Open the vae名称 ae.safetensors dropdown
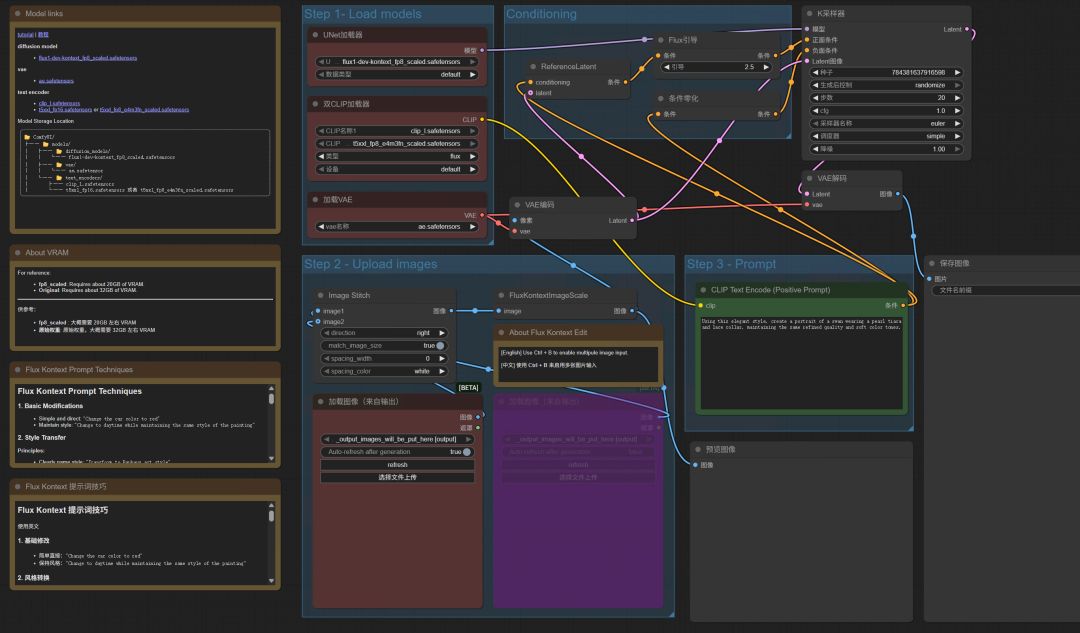 (396, 227)
